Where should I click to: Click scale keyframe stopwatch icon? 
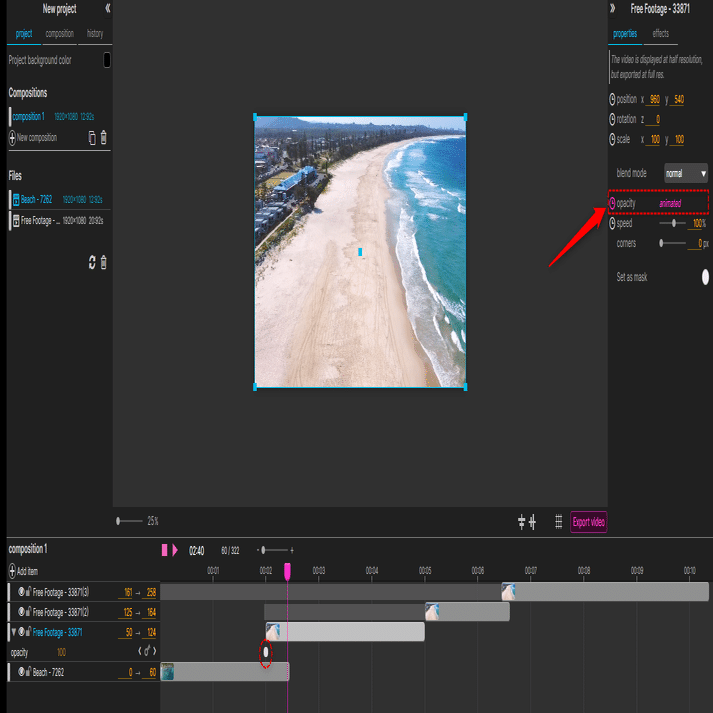point(612,139)
